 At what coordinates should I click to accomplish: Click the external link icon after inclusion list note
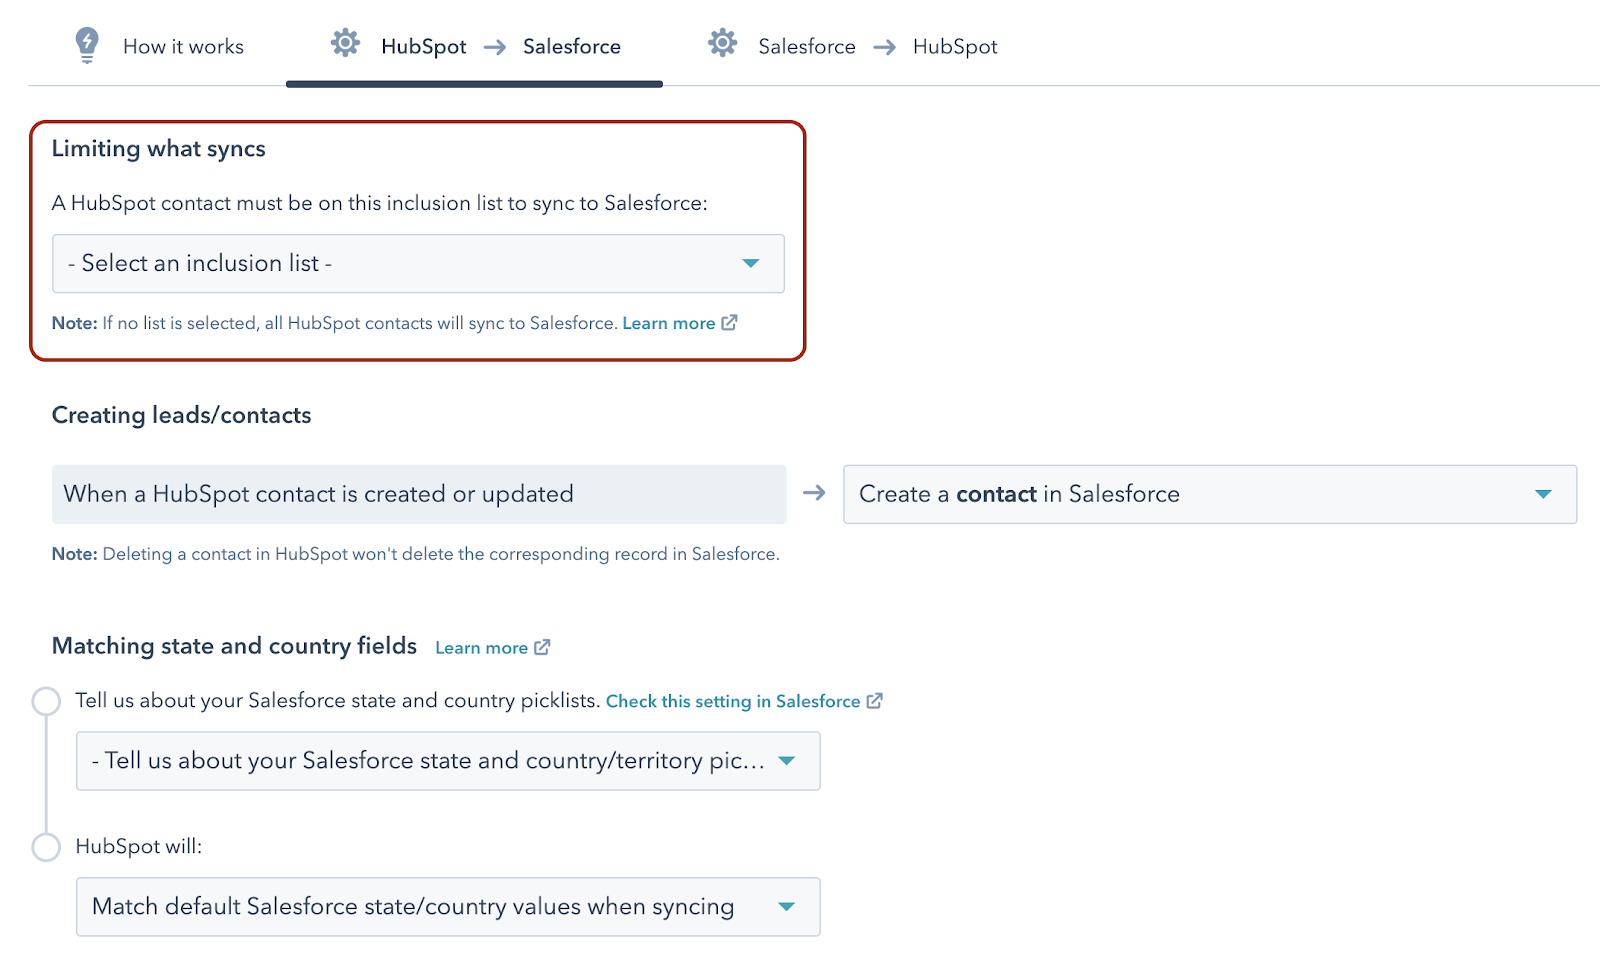point(730,323)
